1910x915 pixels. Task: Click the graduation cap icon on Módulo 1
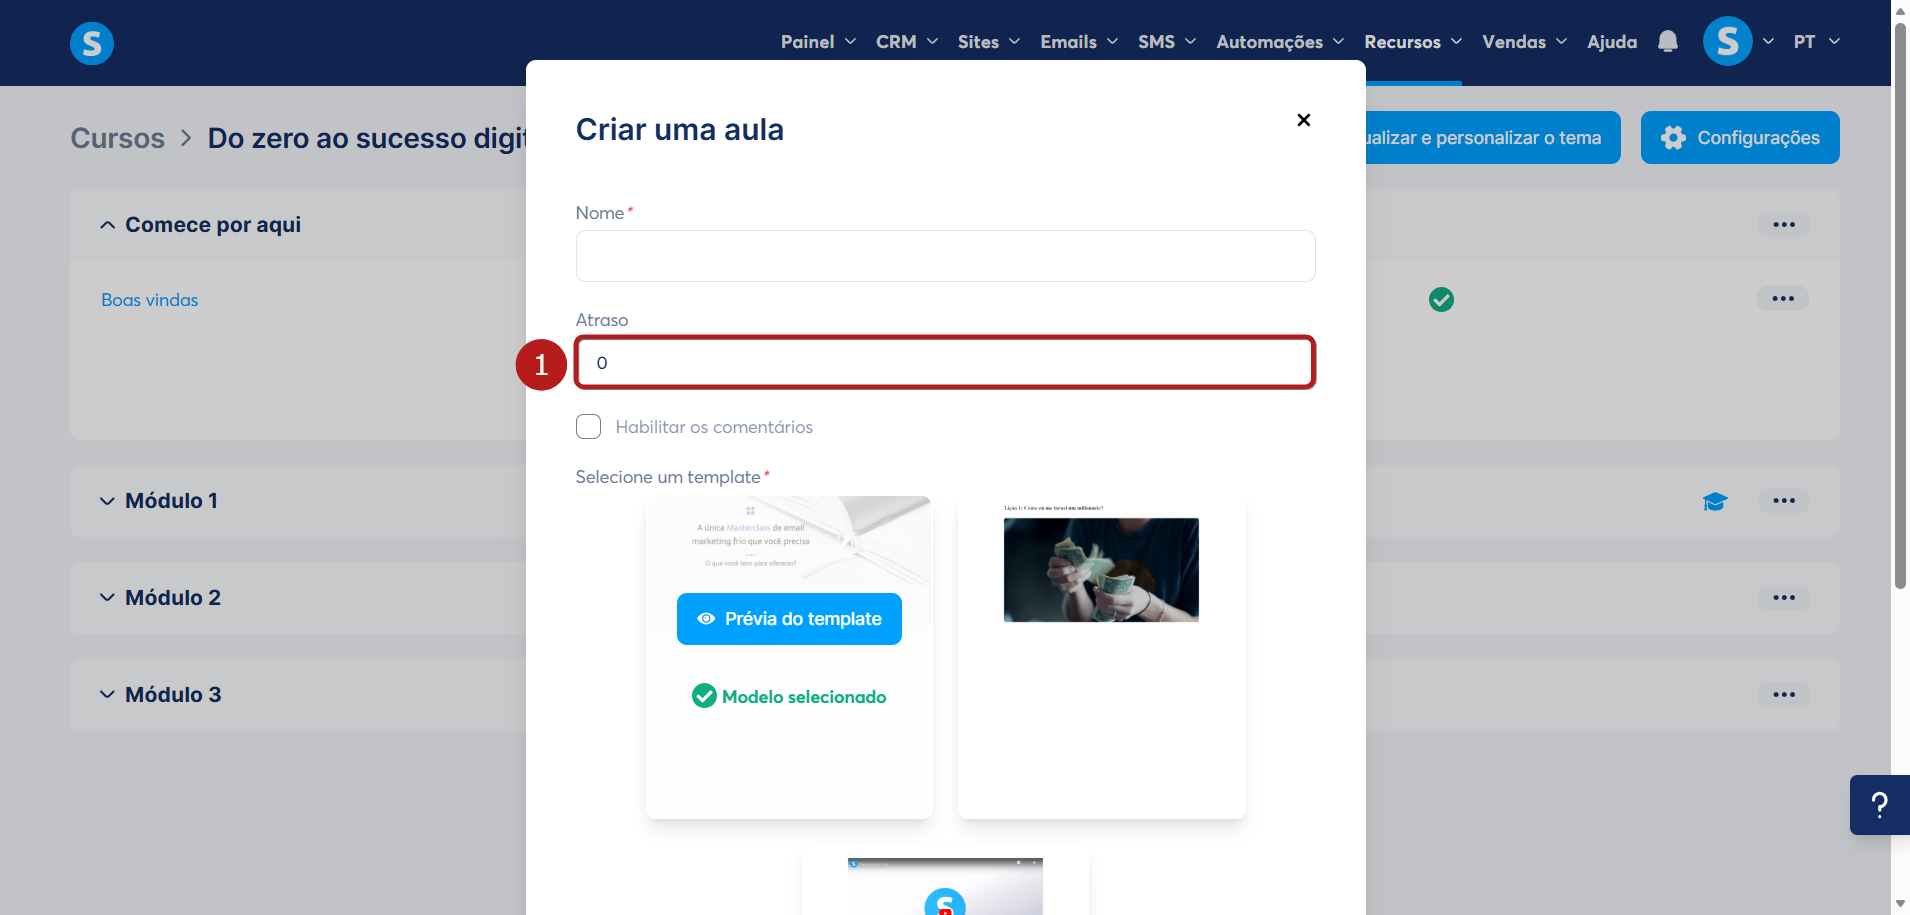point(1715,501)
